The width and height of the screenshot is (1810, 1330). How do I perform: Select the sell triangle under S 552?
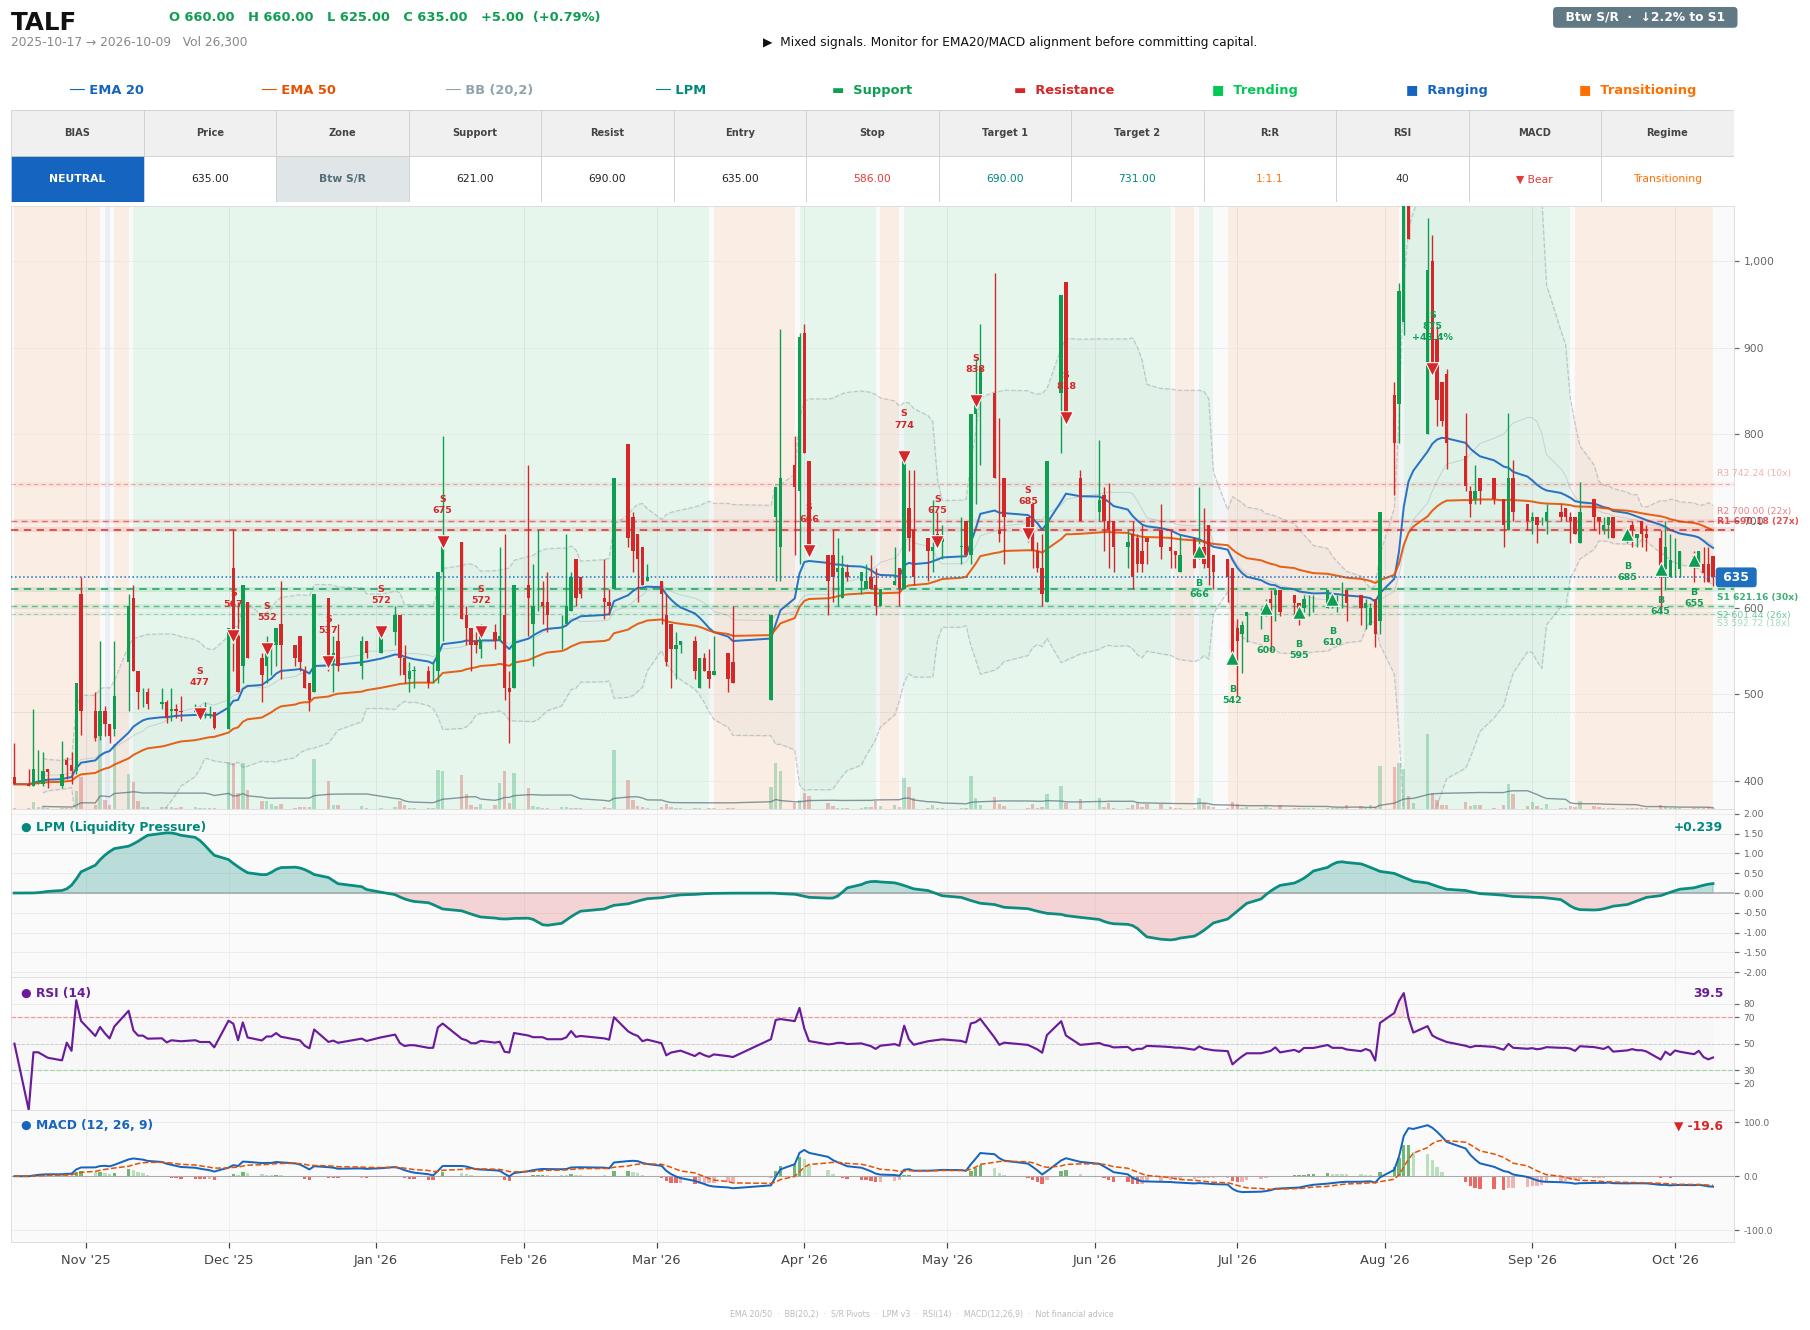coord(267,649)
